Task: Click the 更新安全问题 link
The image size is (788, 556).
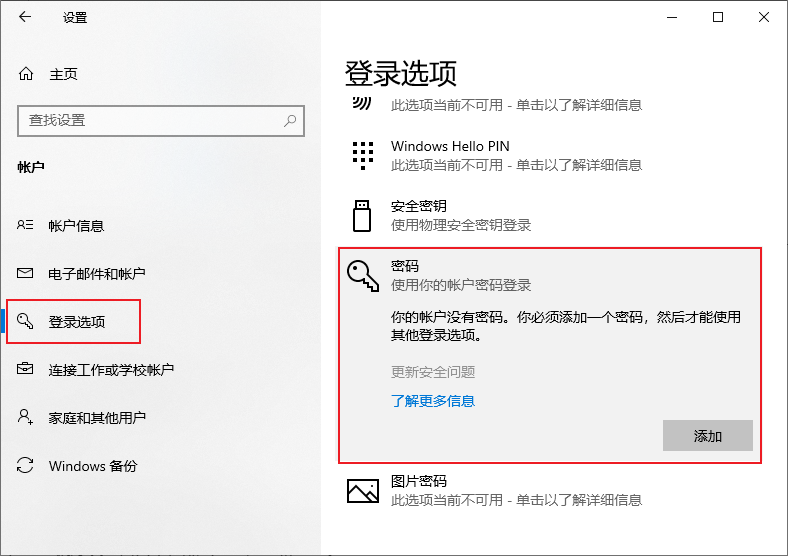Action: coord(433,372)
